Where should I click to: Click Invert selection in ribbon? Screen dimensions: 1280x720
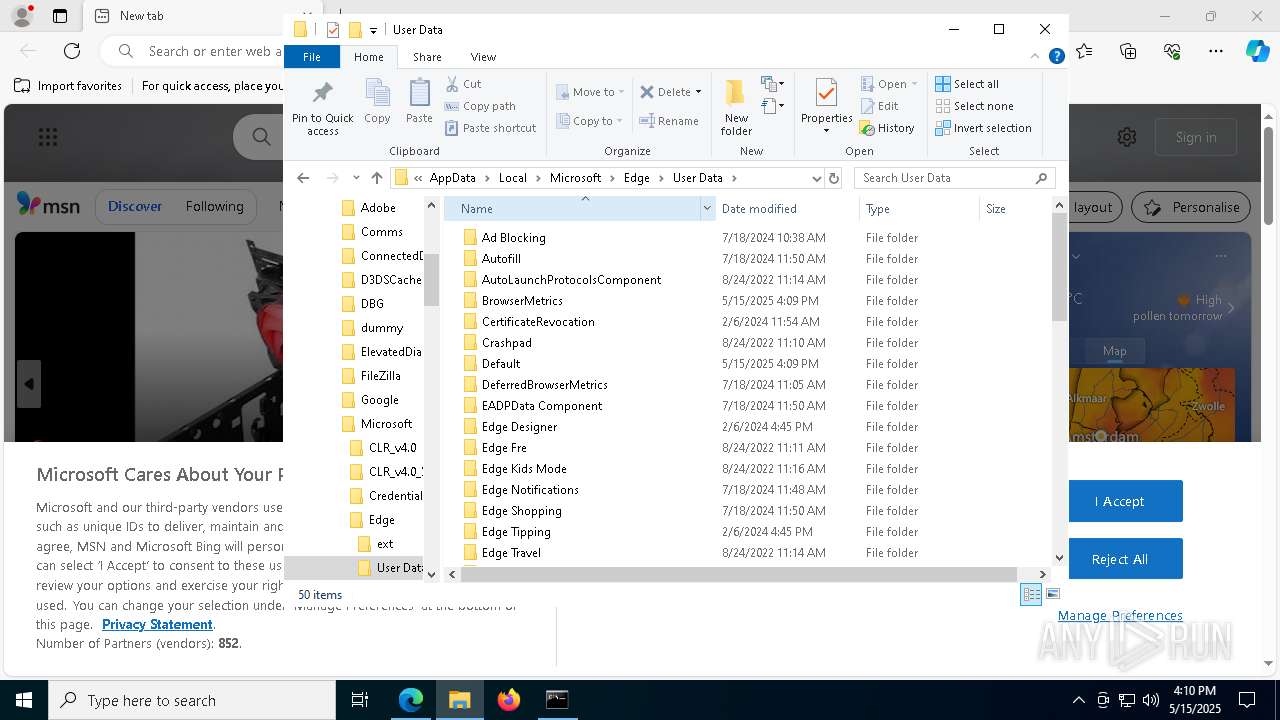coord(983,128)
